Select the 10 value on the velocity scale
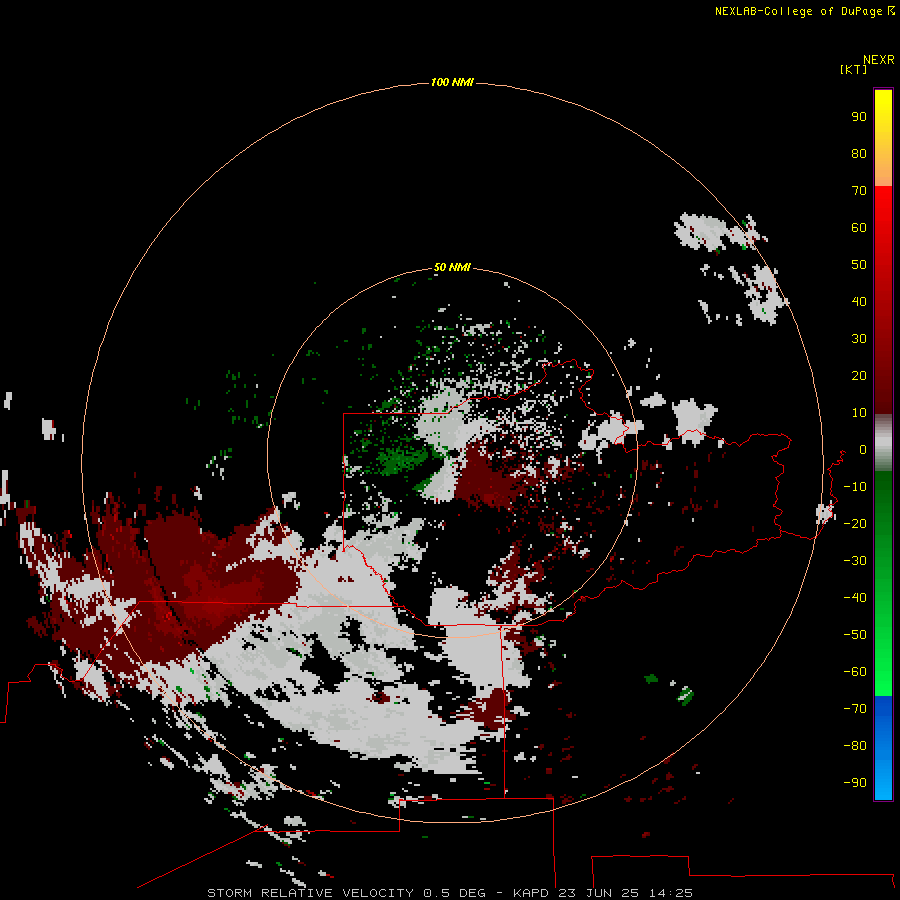The width and height of the screenshot is (900, 900). pyautogui.click(x=859, y=413)
